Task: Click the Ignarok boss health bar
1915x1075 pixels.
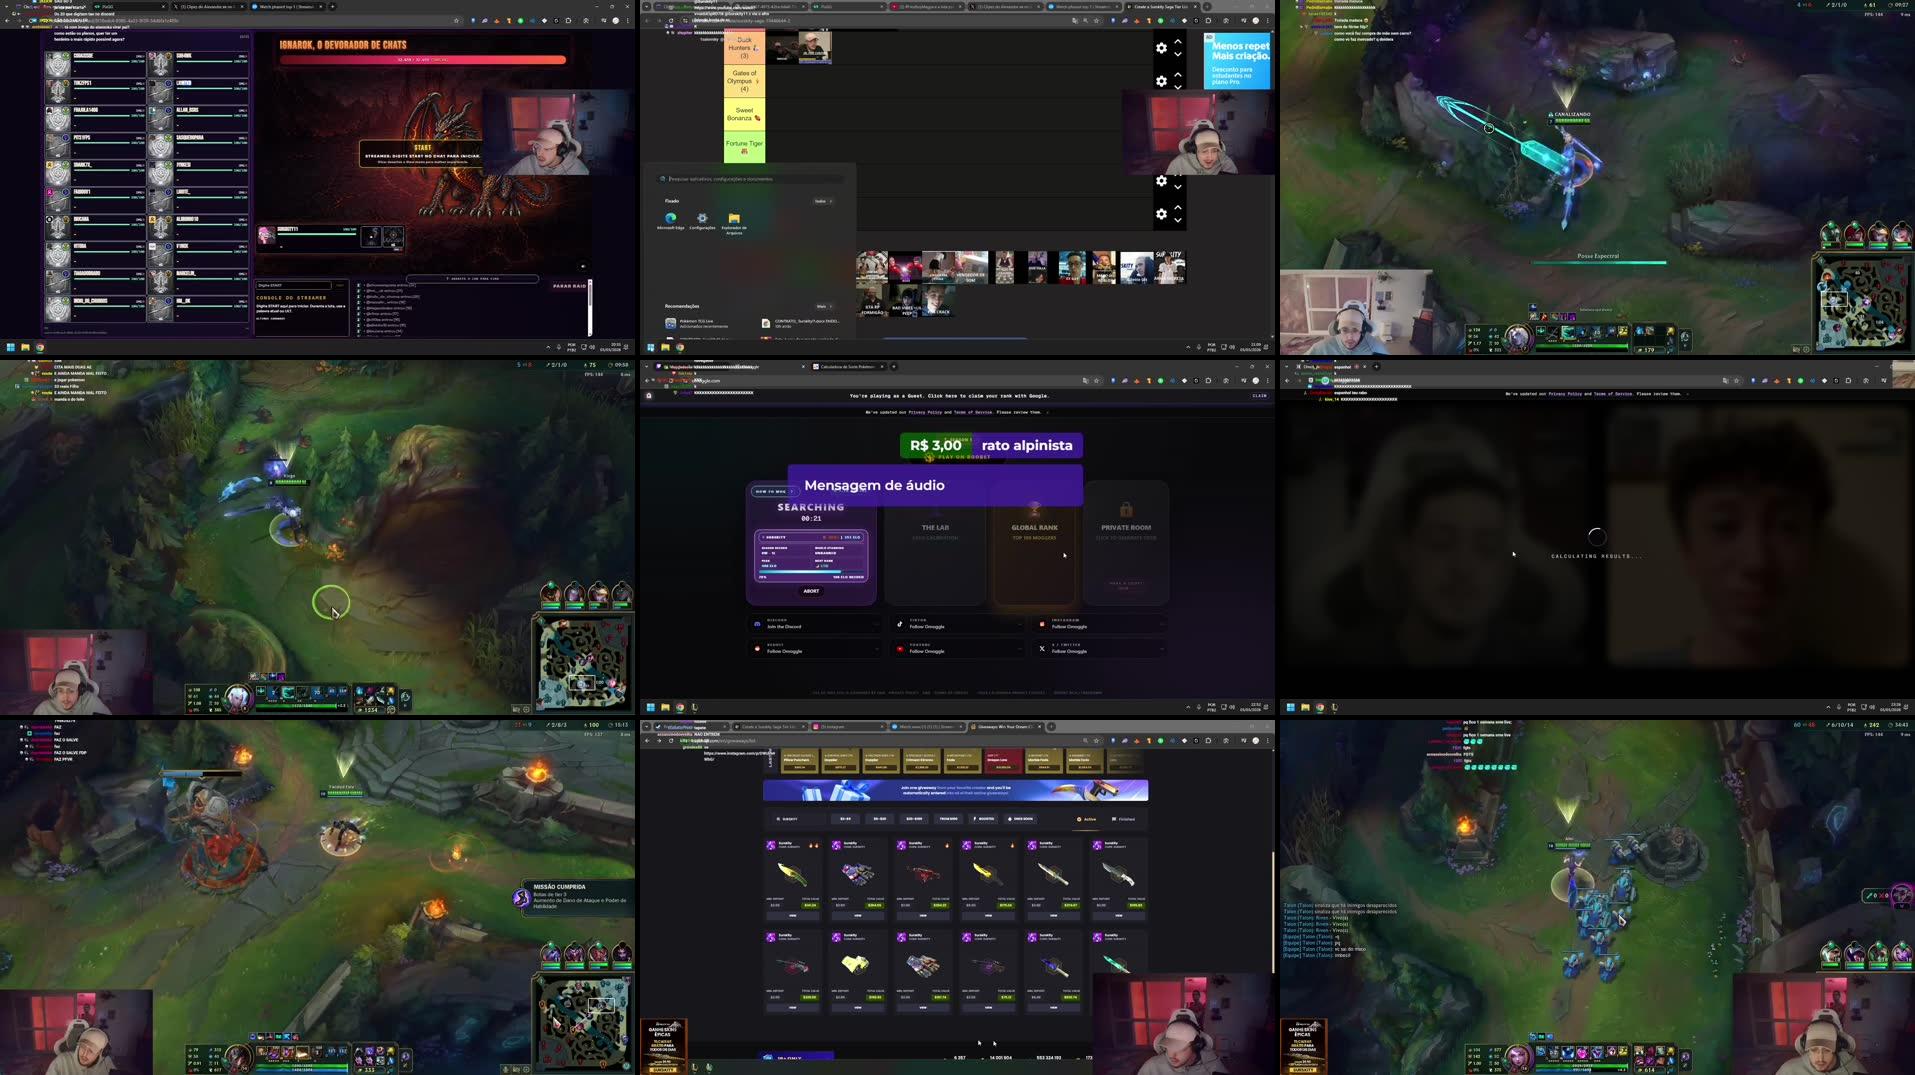Action: click(423, 60)
